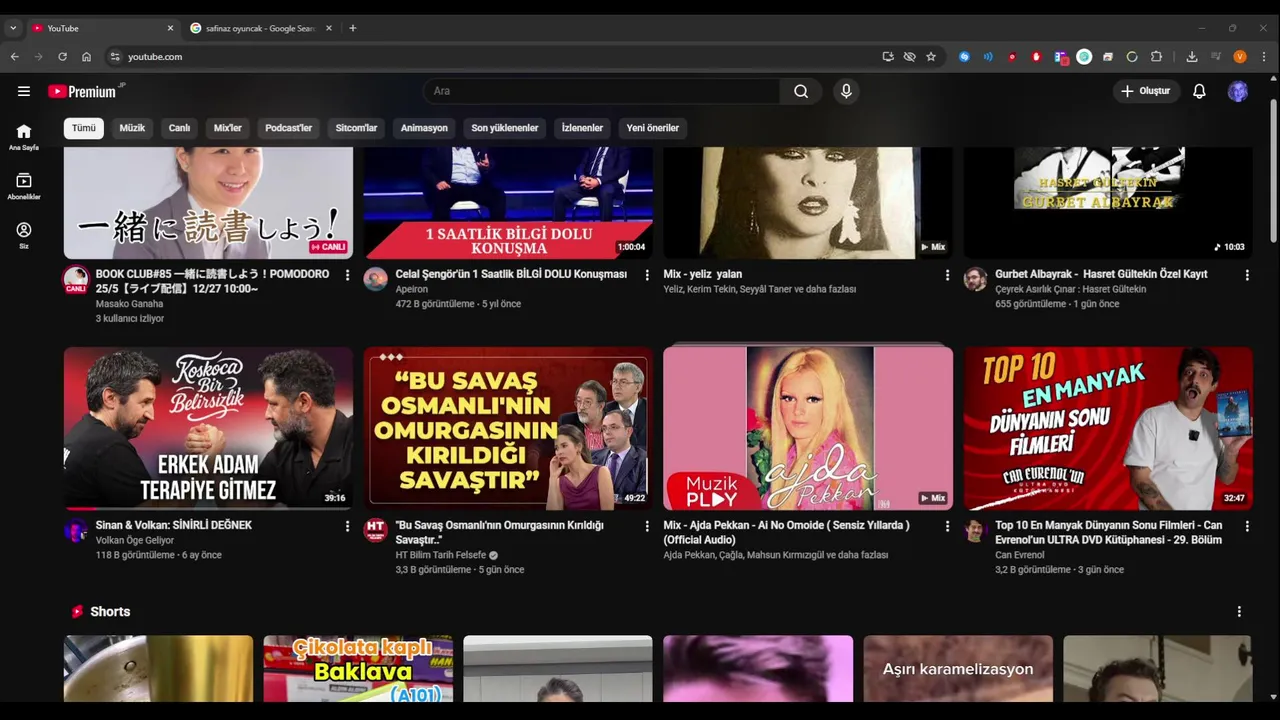Open the Can Evrenol channel avatar
Viewport: 1280px width, 720px height.
976,530
